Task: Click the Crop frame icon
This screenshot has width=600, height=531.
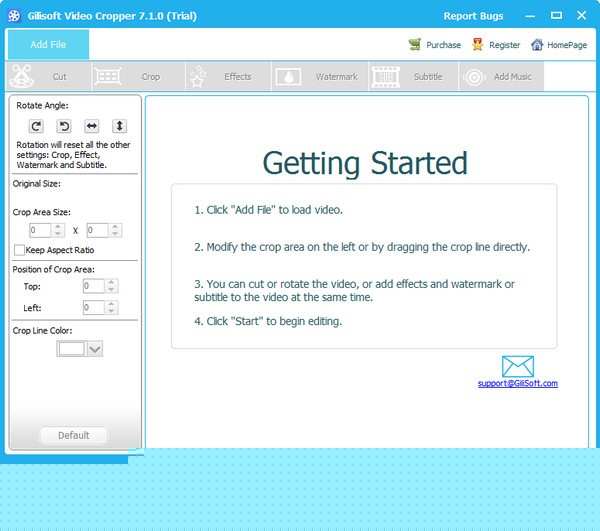Action: point(108,77)
